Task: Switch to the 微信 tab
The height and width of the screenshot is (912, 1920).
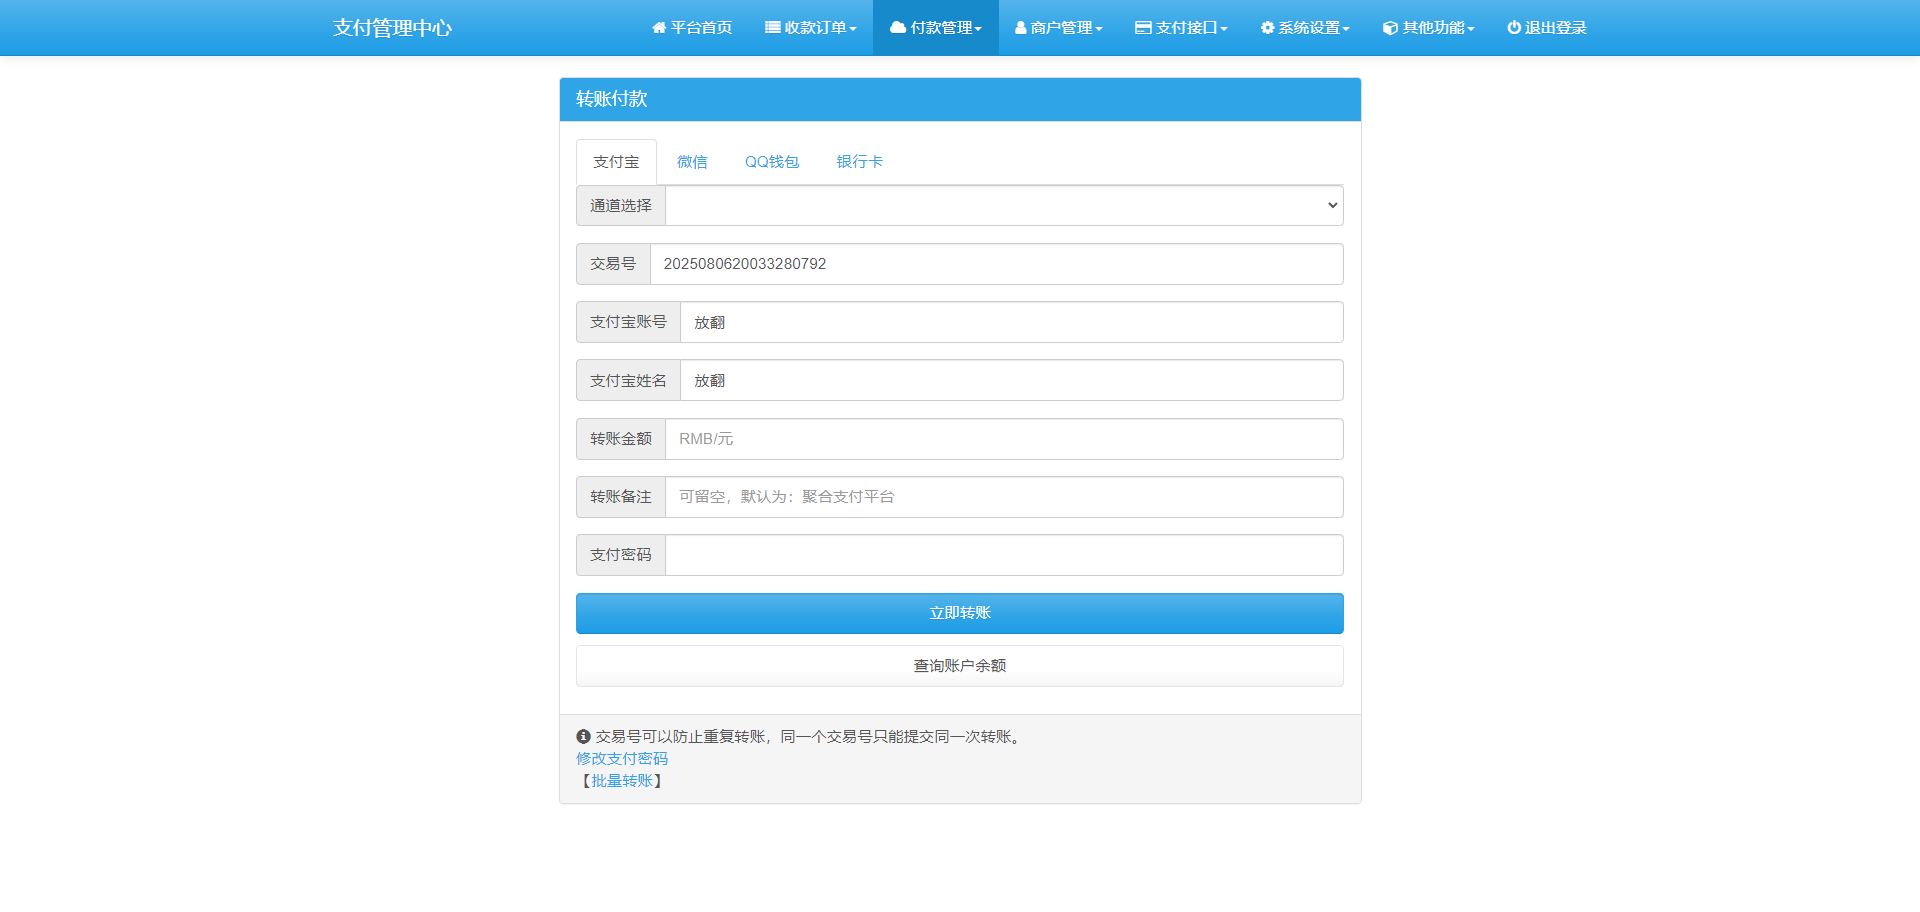Action: point(692,161)
